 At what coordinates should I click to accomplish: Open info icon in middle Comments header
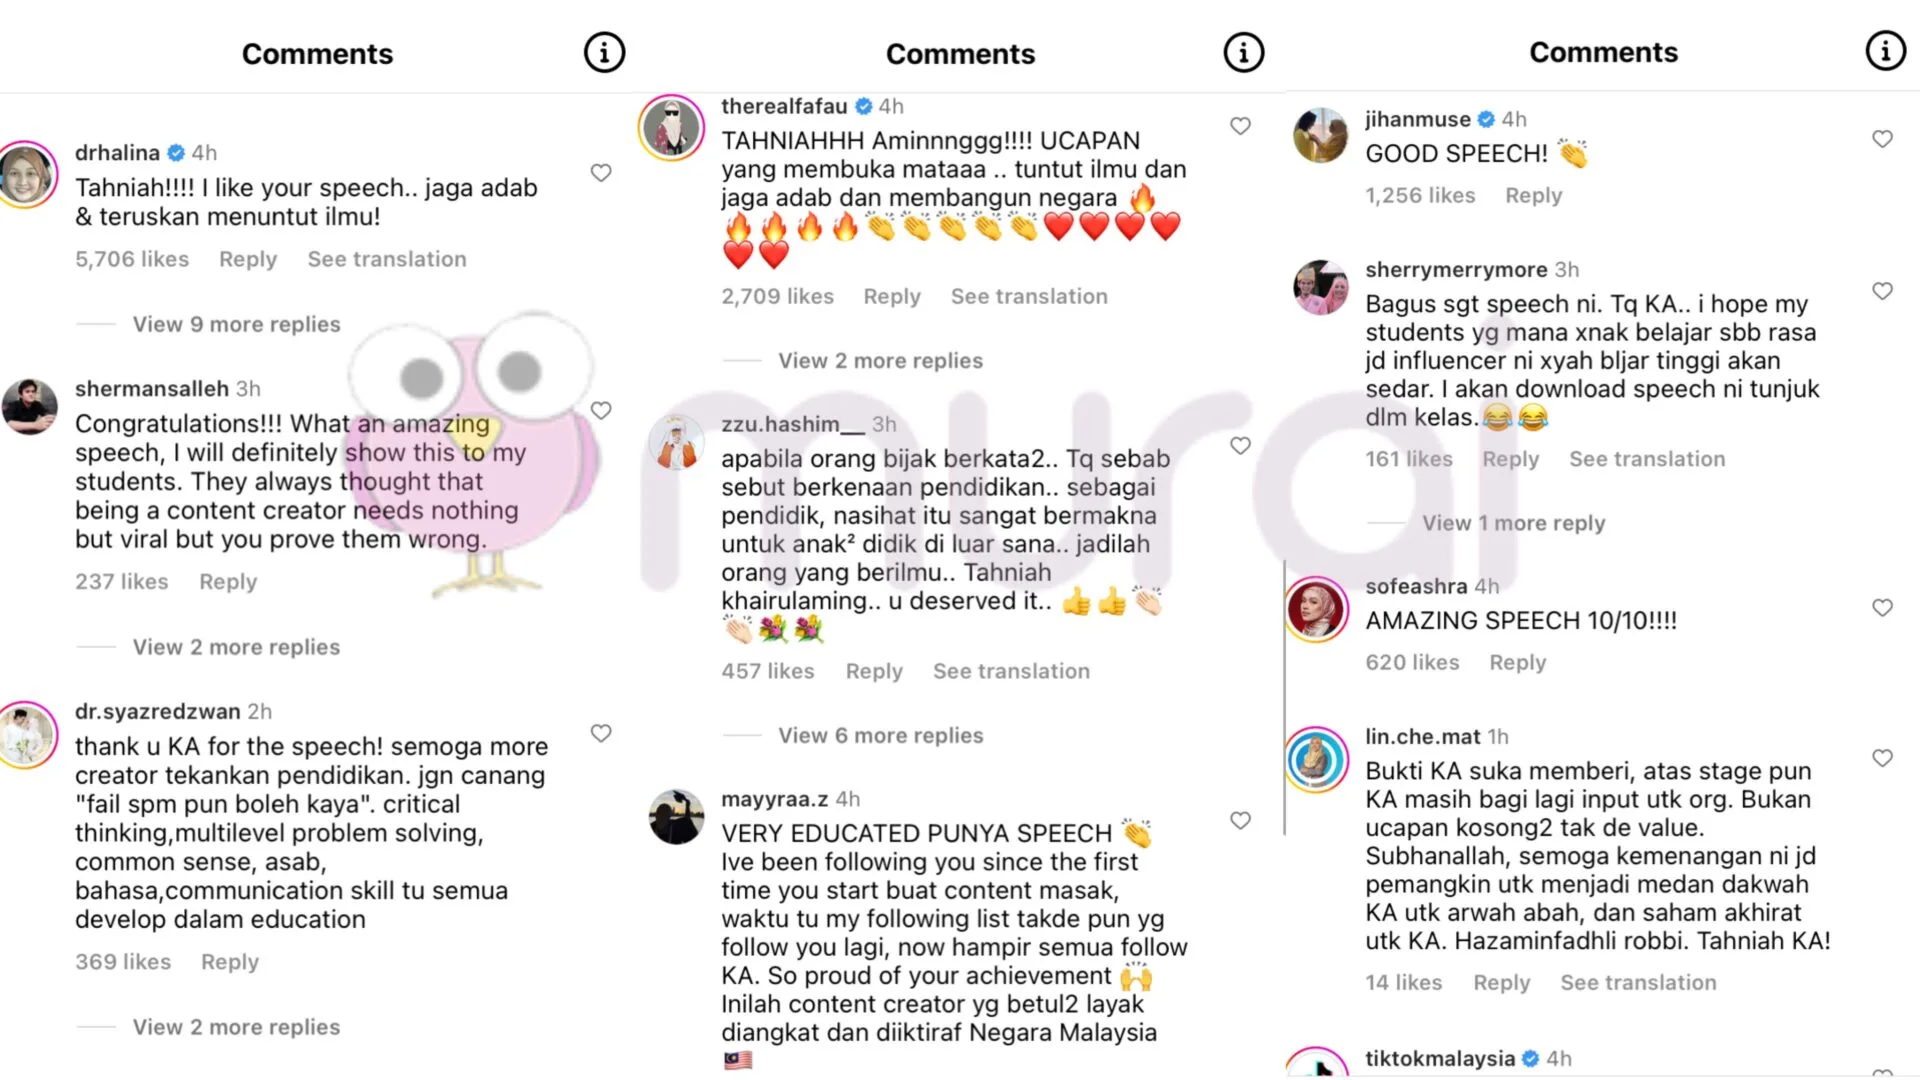coord(1244,52)
